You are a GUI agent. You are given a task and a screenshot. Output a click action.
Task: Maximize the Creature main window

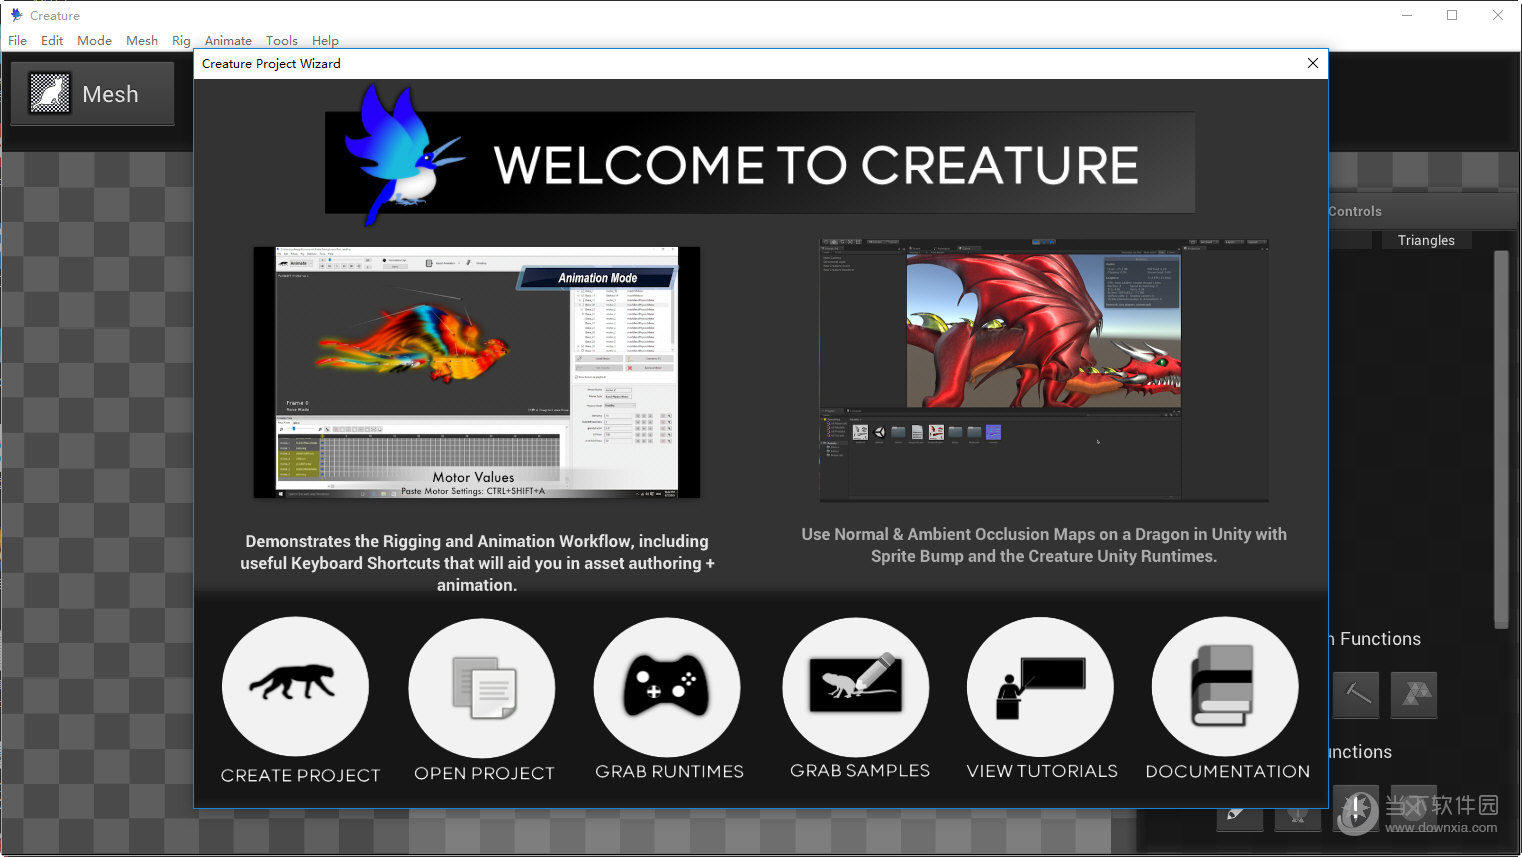pyautogui.click(x=1452, y=15)
